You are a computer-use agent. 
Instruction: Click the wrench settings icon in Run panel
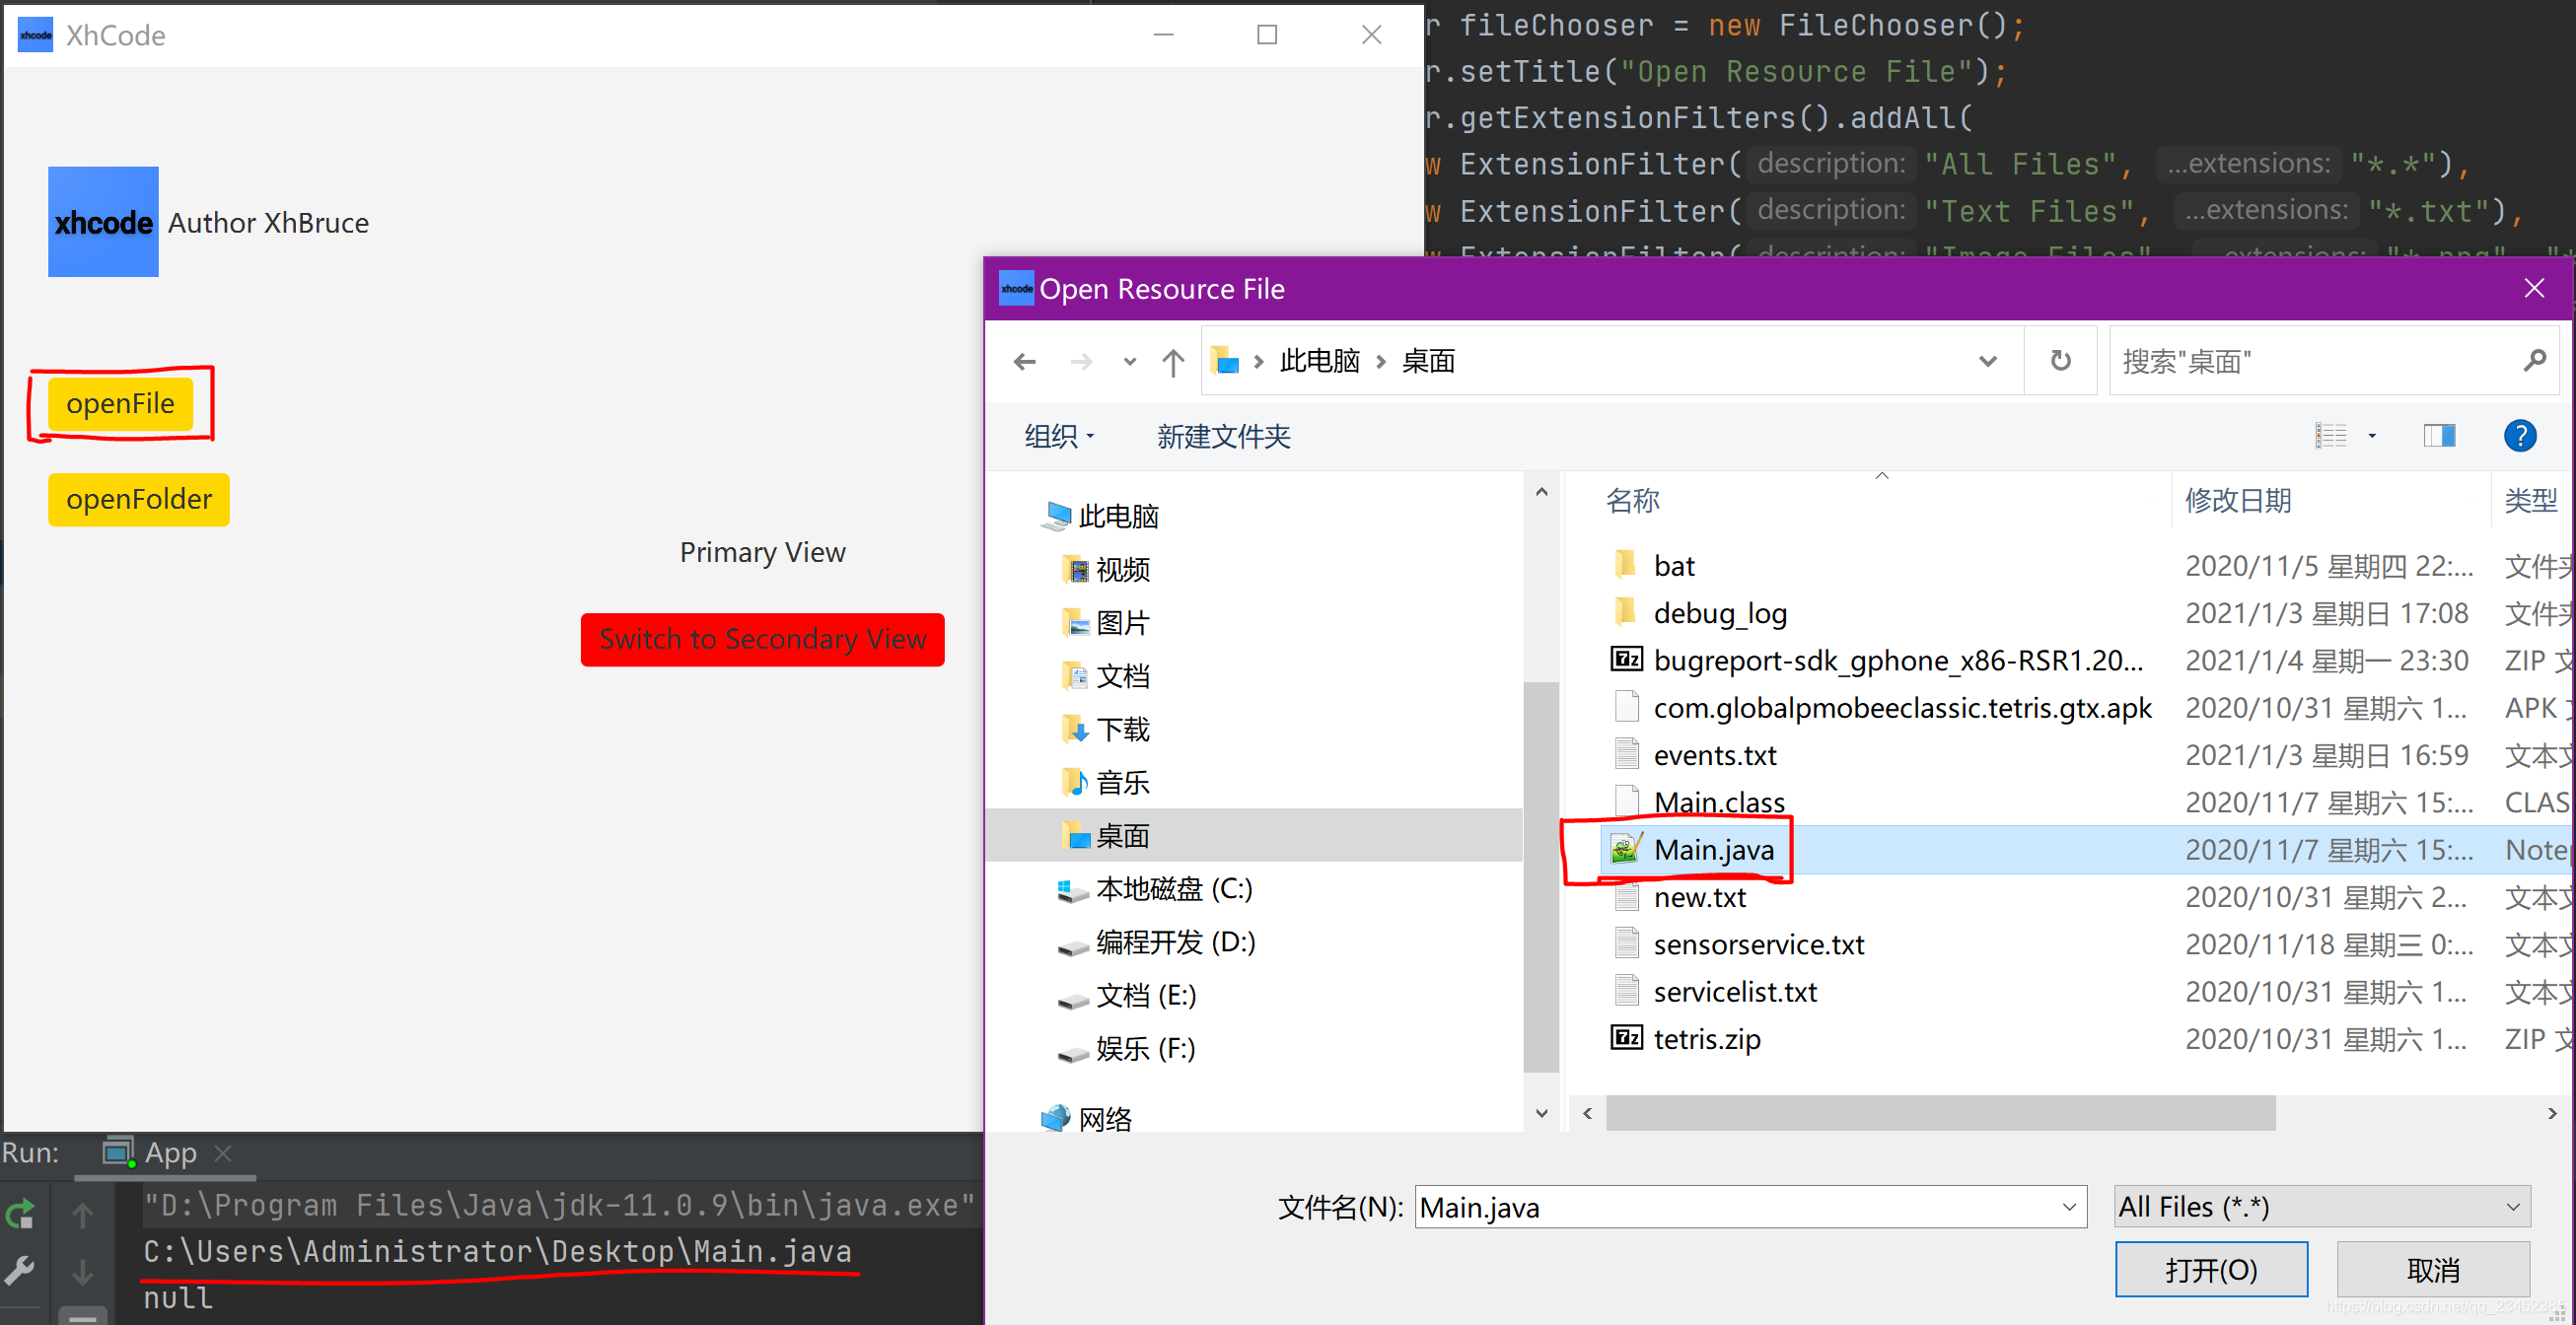(20, 1271)
